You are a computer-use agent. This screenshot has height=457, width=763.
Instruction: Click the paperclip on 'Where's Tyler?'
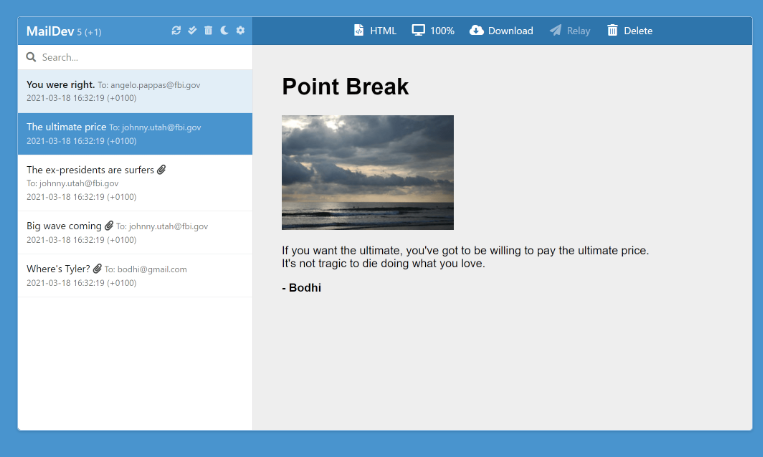[x=97, y=269]
